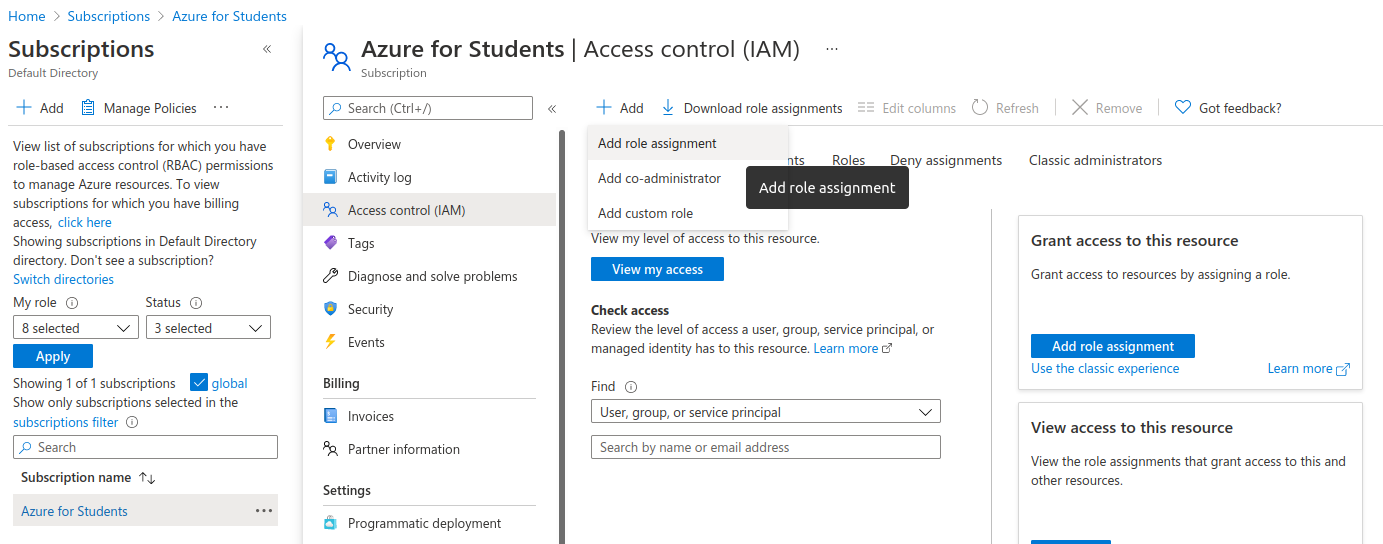This screenshot has height=544, width=1383.
Task: Collapse the resource menu with double chevron
Action: (552, 108)
